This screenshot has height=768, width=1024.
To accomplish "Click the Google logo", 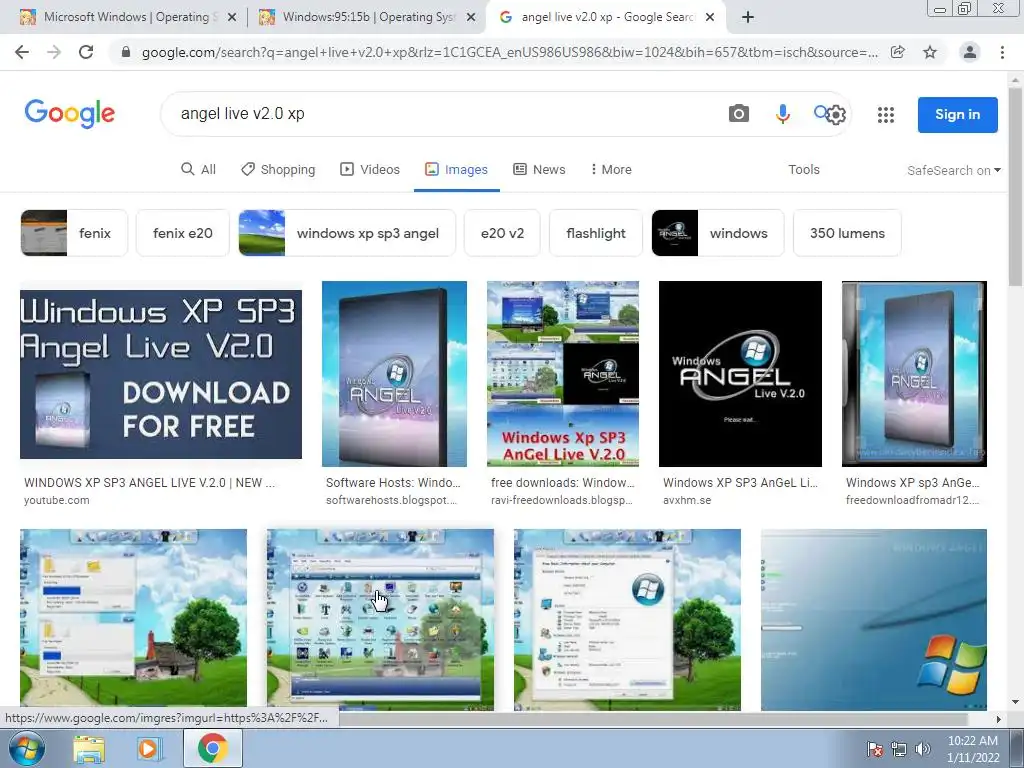I will pyautogui.click(x=70, y=114).
